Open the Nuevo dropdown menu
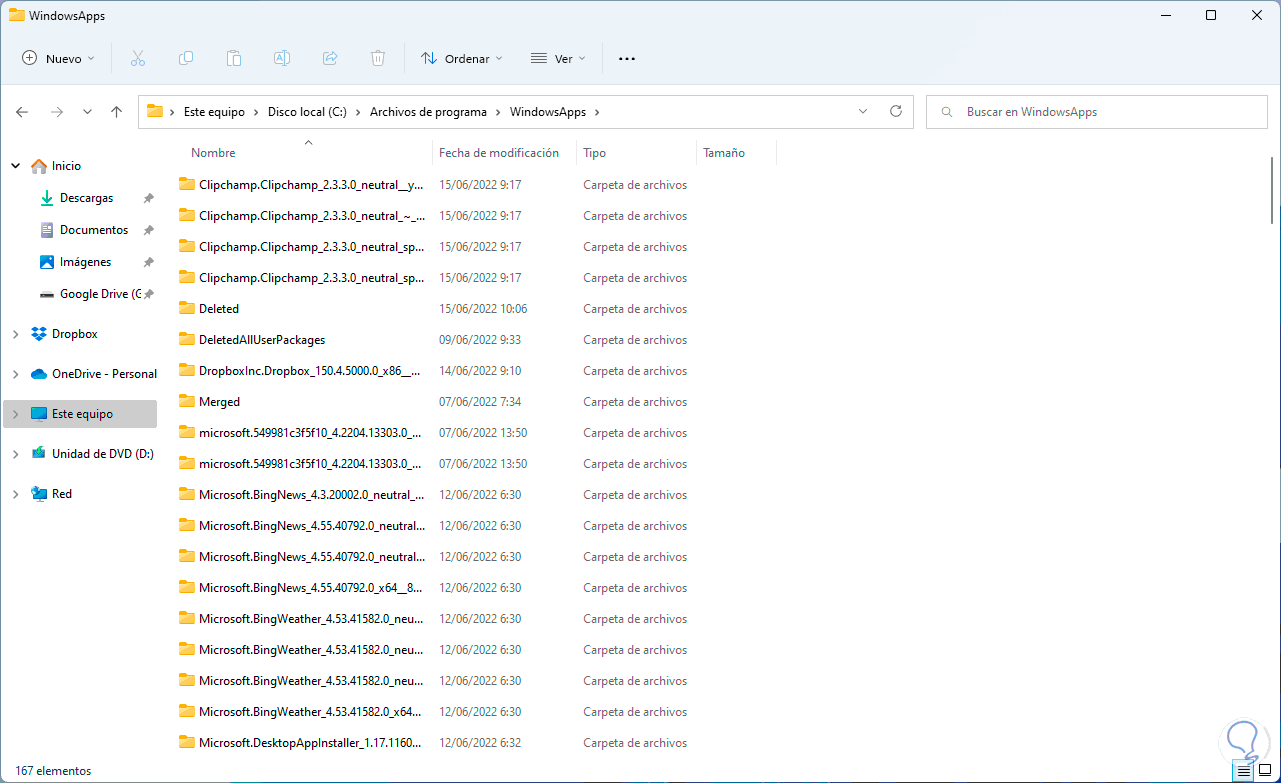1281x783 pixels. [59, 59]
